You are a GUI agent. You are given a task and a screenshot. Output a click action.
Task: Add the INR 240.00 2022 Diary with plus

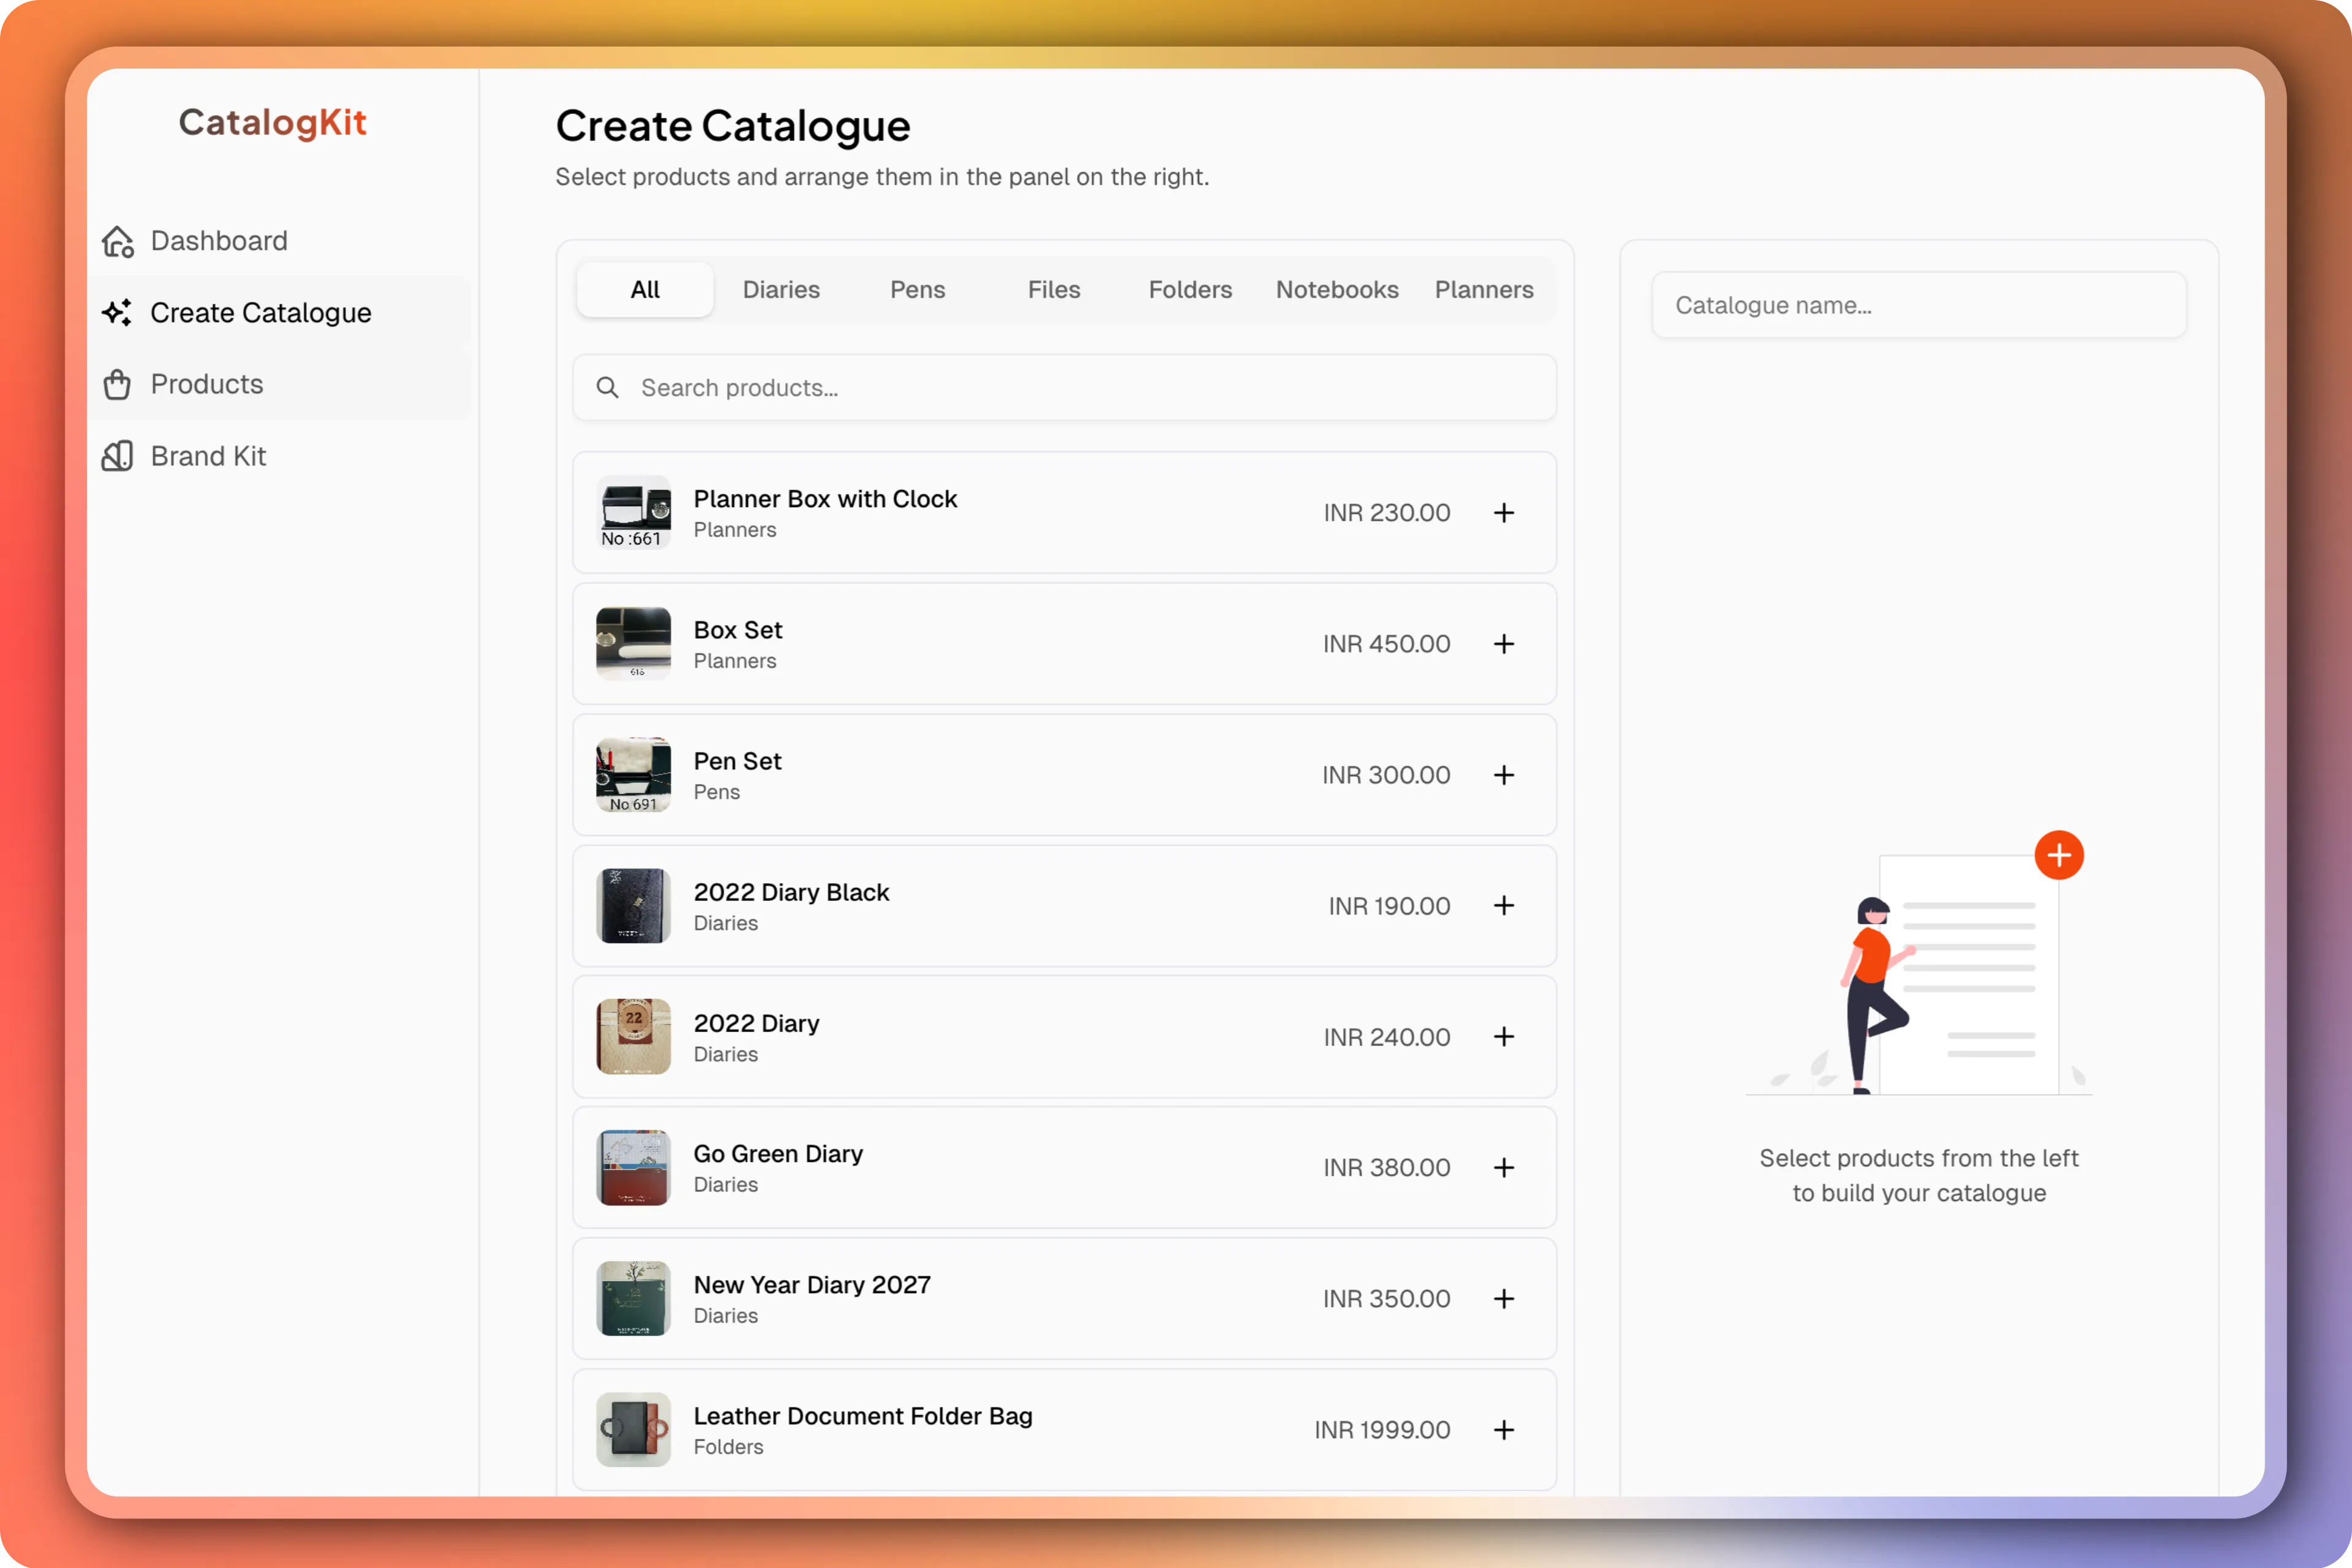tap(1504, 1037)
